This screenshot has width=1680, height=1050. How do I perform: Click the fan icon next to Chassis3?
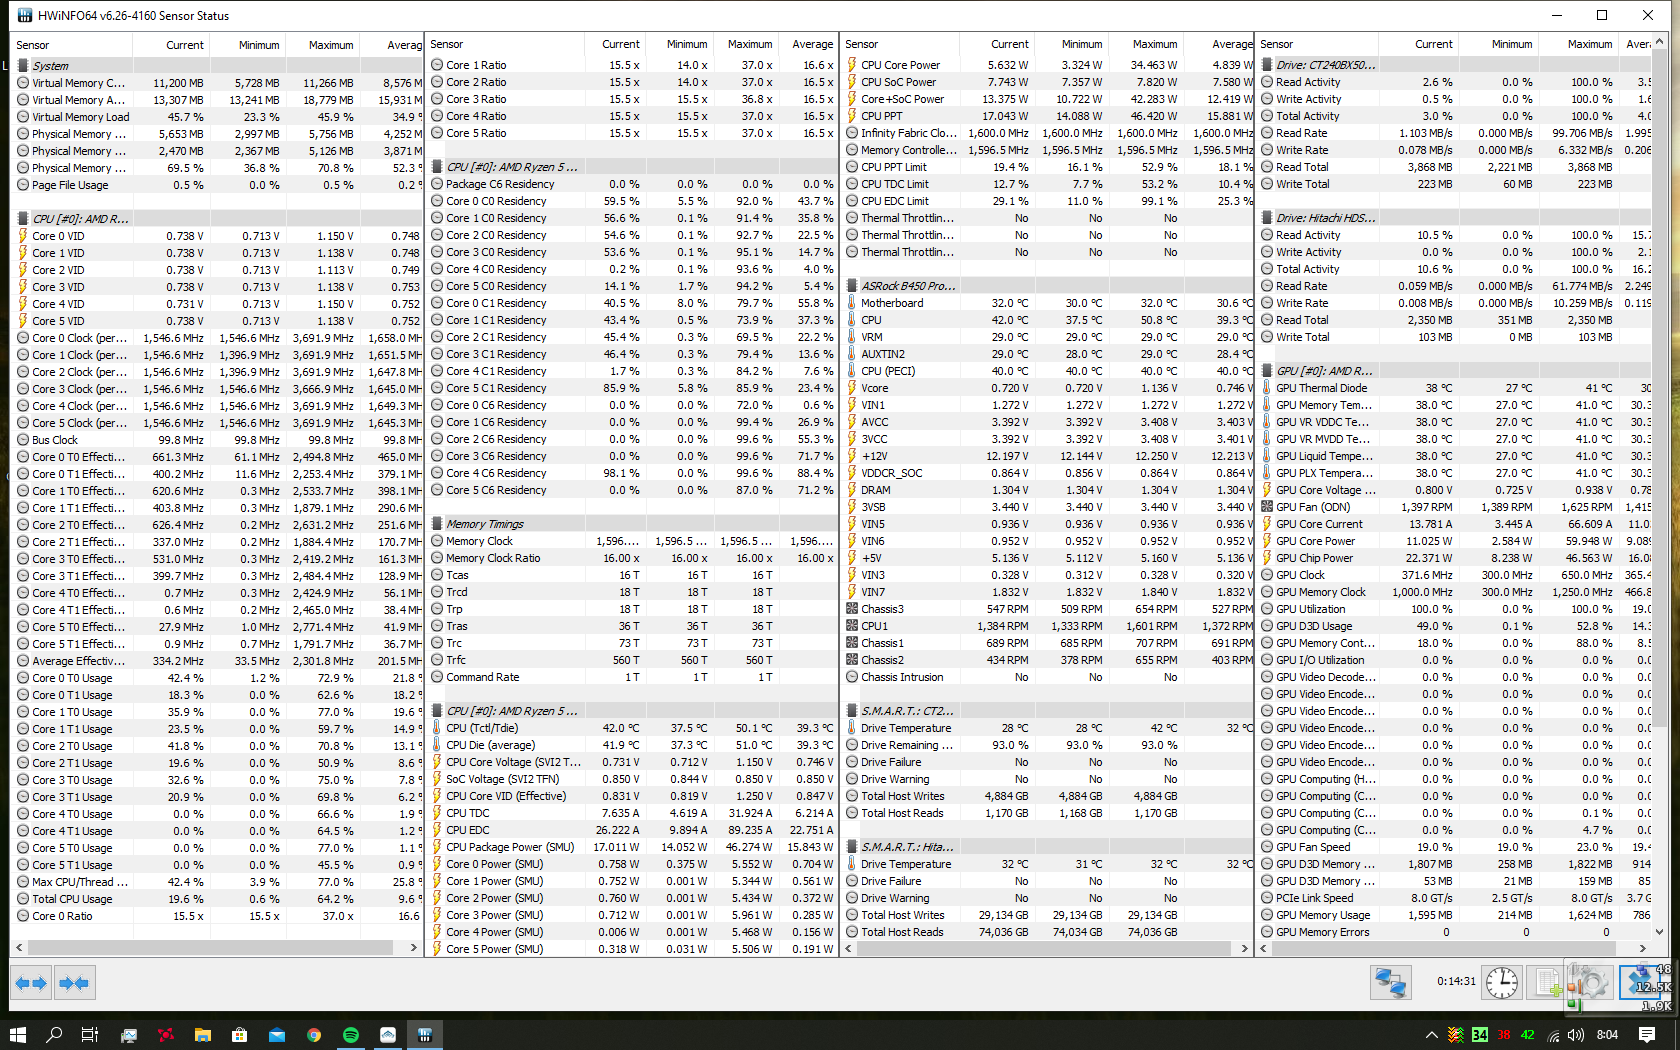(852, 609)
